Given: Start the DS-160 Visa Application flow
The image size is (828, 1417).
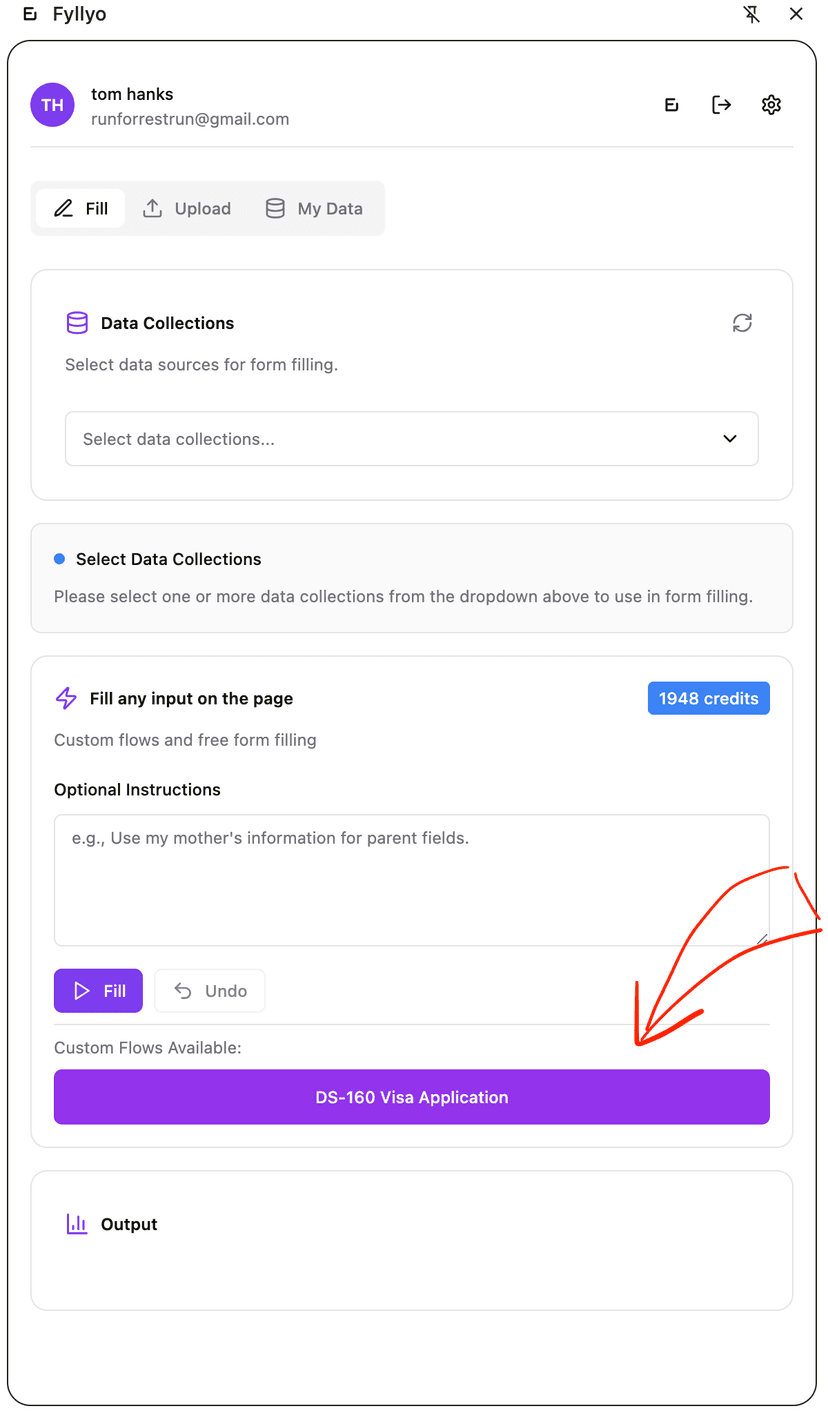Looking at the screenshot, I should coord(411,1096).
